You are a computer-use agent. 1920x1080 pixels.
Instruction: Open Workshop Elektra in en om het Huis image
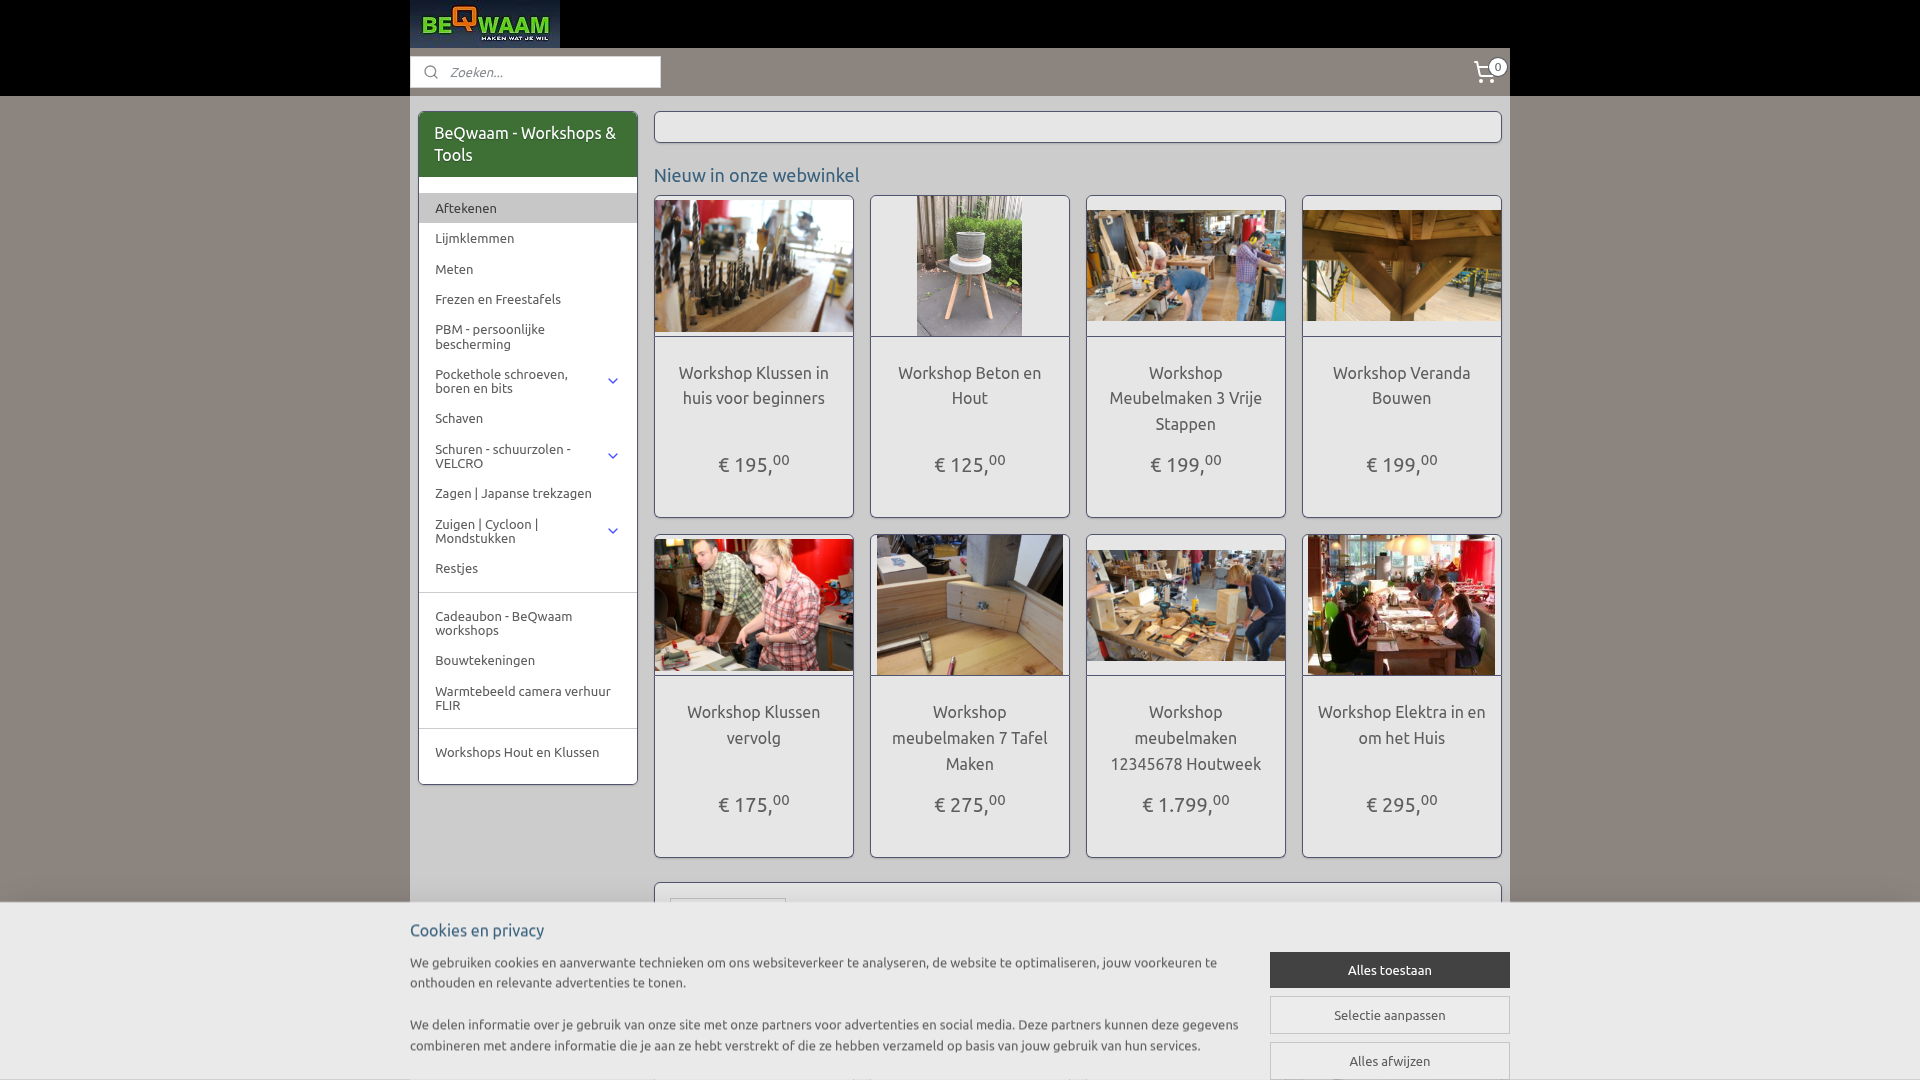1402,605
